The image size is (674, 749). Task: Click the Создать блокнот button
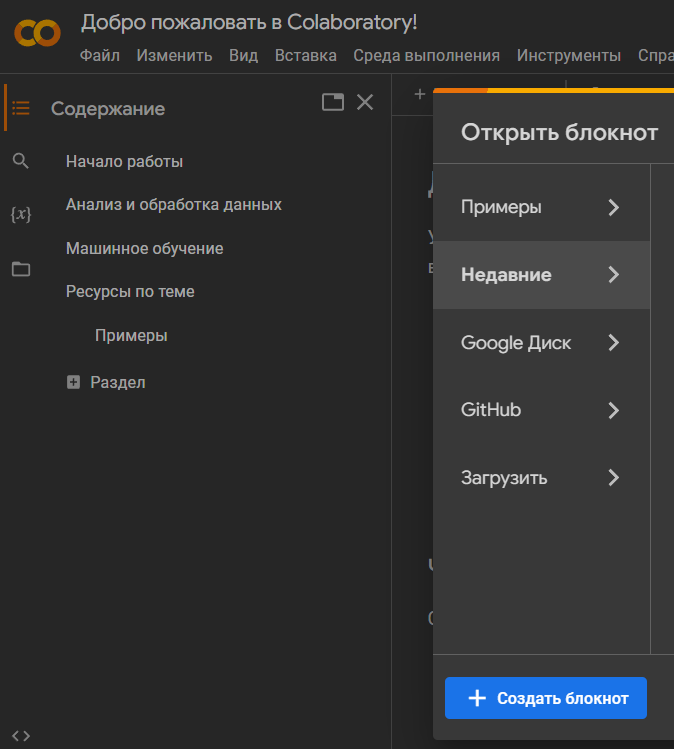[546, 698]
